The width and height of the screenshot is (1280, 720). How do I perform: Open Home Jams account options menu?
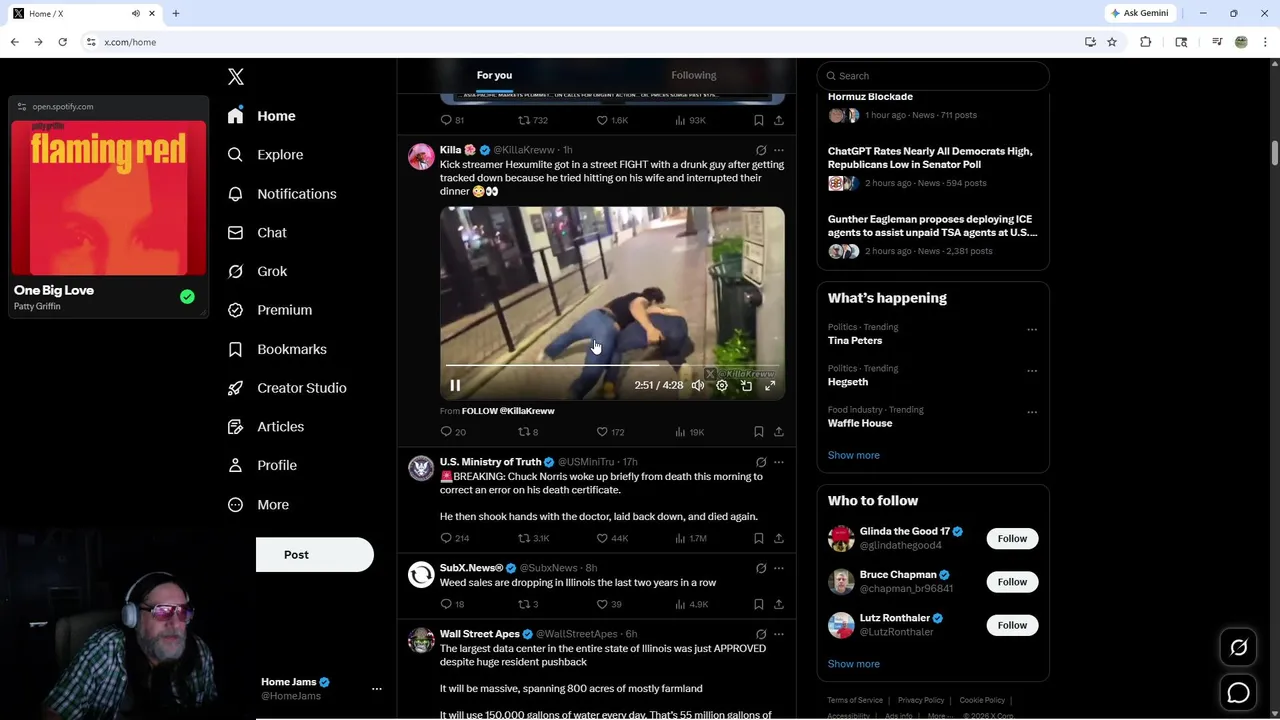[x=377, y=689]
